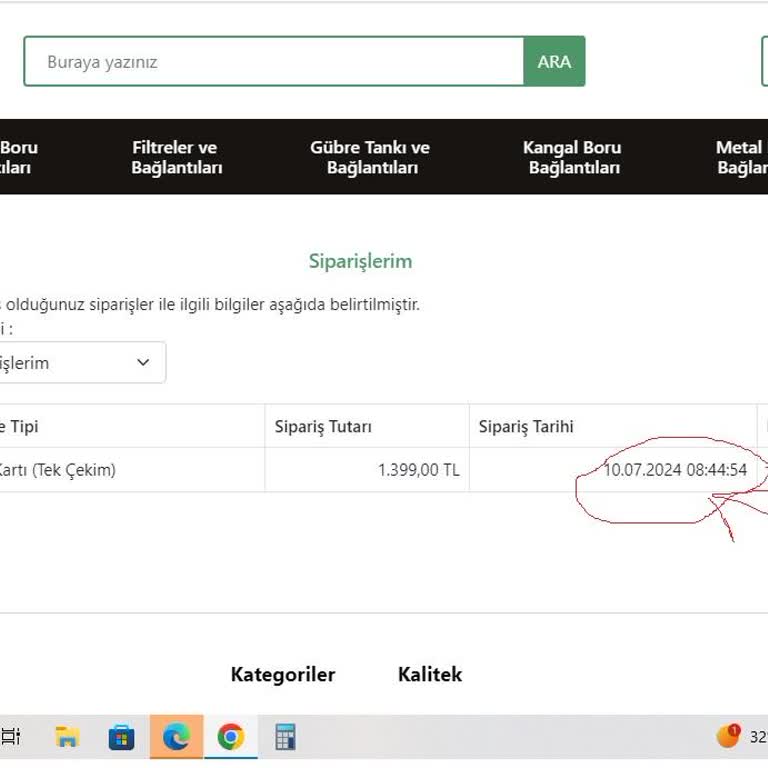Screen dimensions: 768x768
Task: Click the 'Kalitek' footer heading
Action: tap(430, 674)
